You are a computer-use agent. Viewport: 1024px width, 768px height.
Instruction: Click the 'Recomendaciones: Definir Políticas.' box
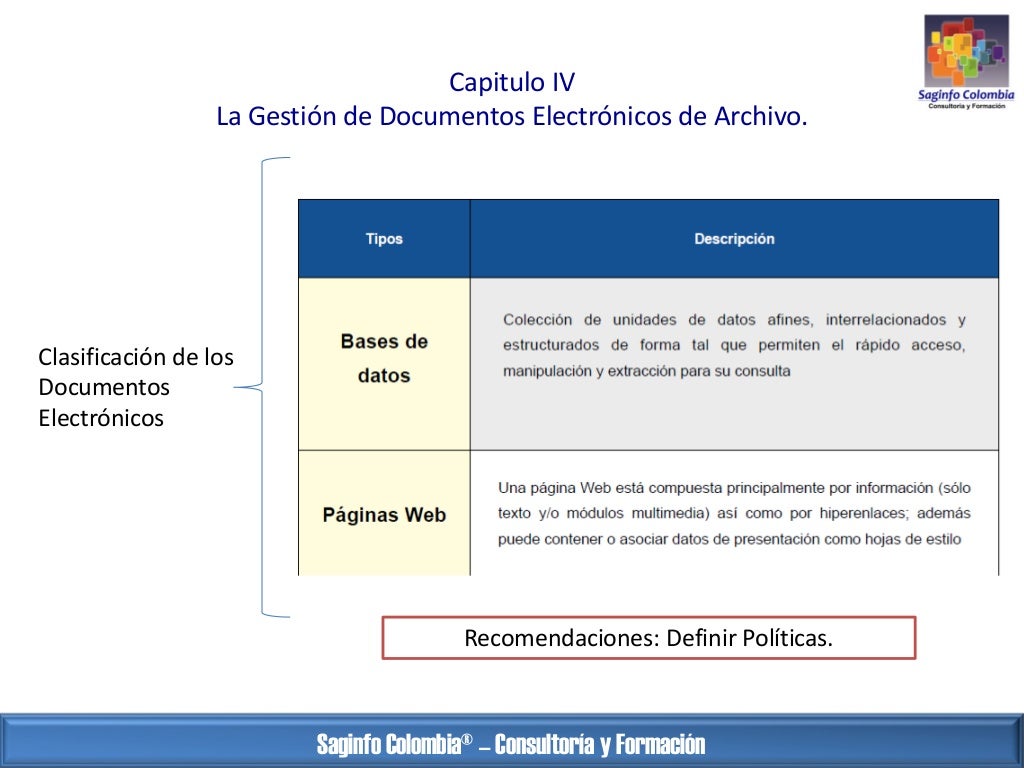(648, 637)
